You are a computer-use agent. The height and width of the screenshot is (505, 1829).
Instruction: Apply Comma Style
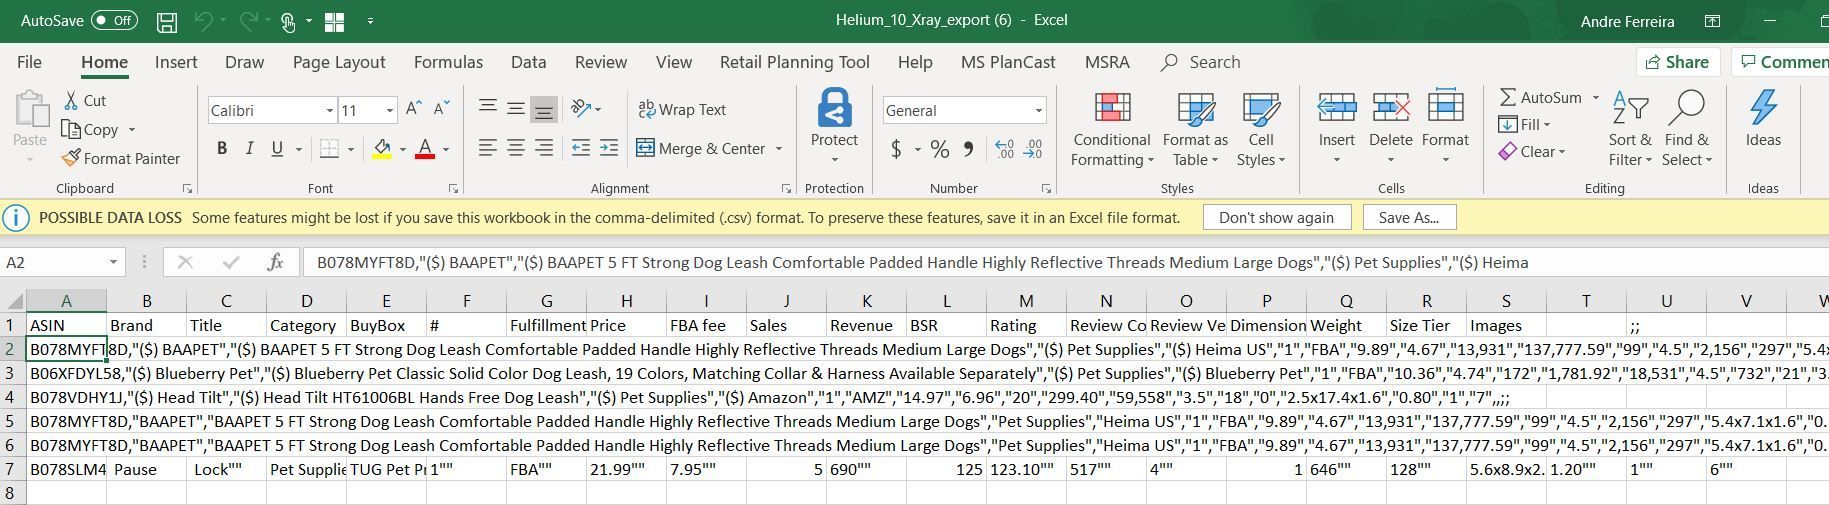968,149
